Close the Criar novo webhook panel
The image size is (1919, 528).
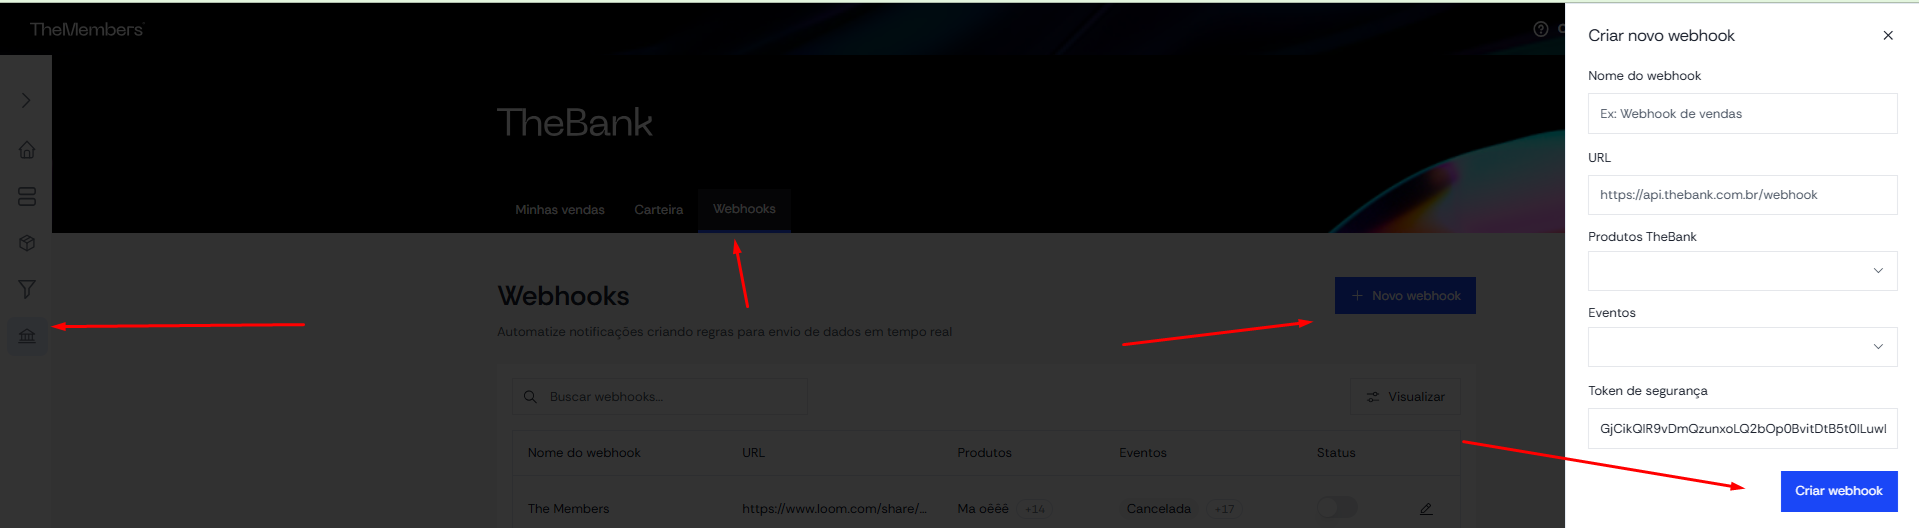pyautogui.click(x=1888, y=36)
